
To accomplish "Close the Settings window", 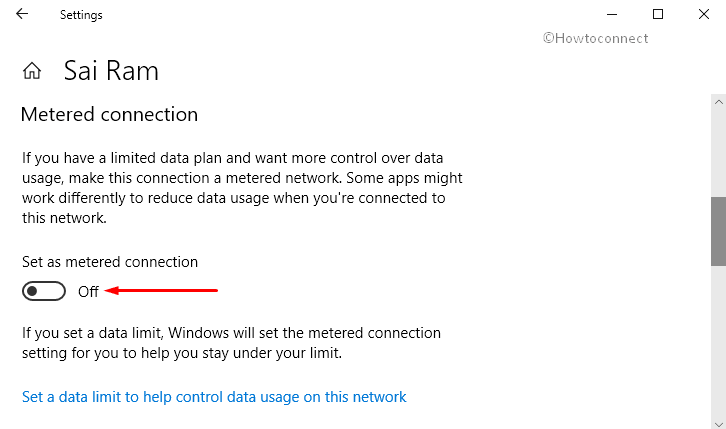I will [x=704, y=14].
